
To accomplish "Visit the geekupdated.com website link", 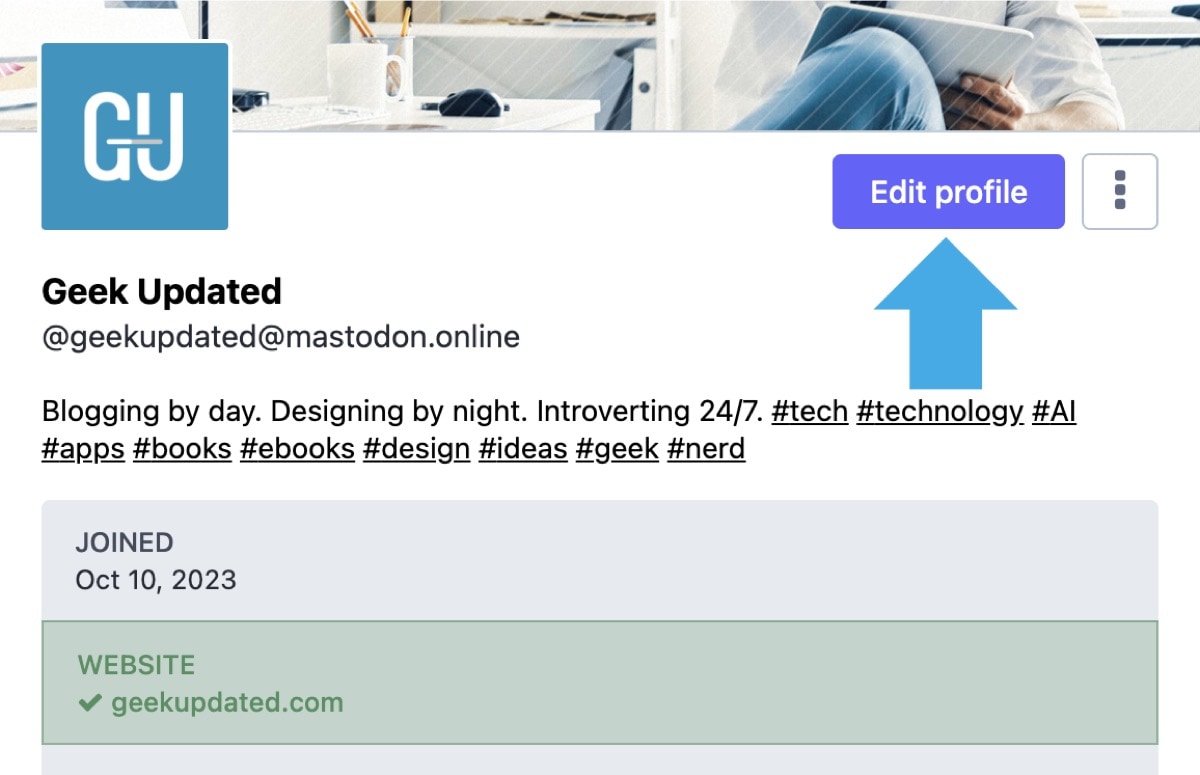I will 227,703.
